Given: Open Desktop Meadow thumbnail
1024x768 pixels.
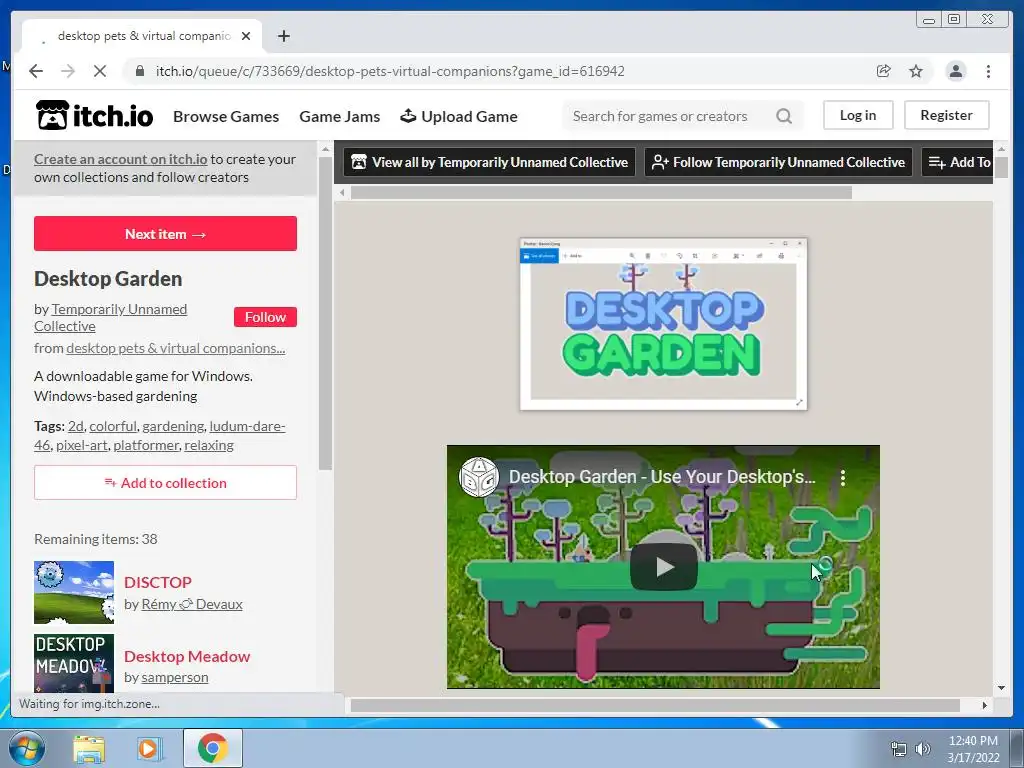Looking at the screenshot, I should (x=74, y=664).
